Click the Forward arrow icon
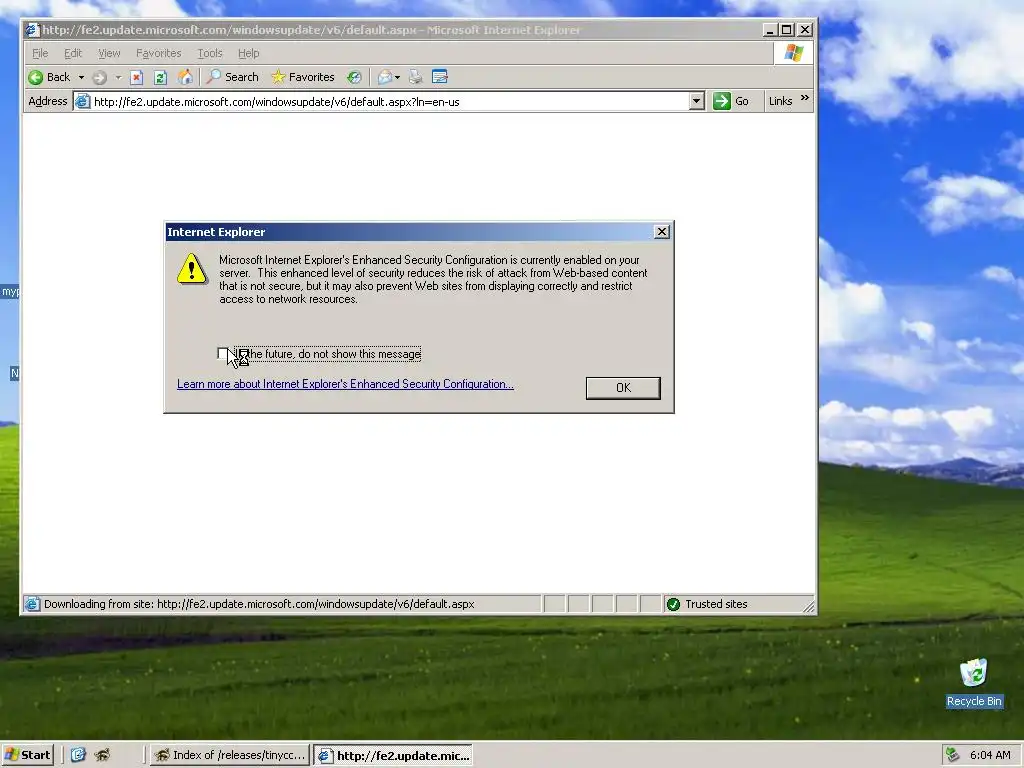The width and height of the screenshot is (1024, 768). (99, 78)
